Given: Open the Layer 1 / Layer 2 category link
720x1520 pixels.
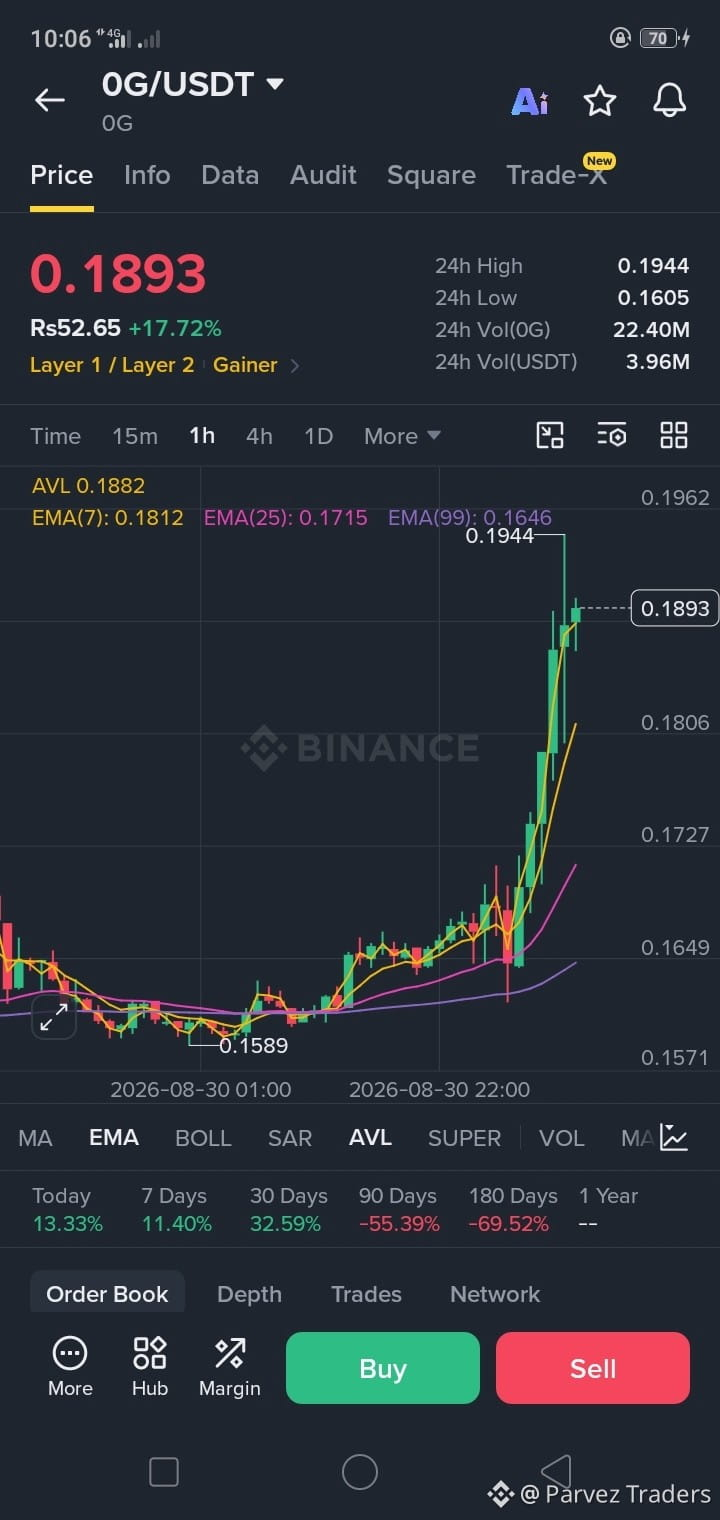Looking at the screenshot, I should [112, 365].
